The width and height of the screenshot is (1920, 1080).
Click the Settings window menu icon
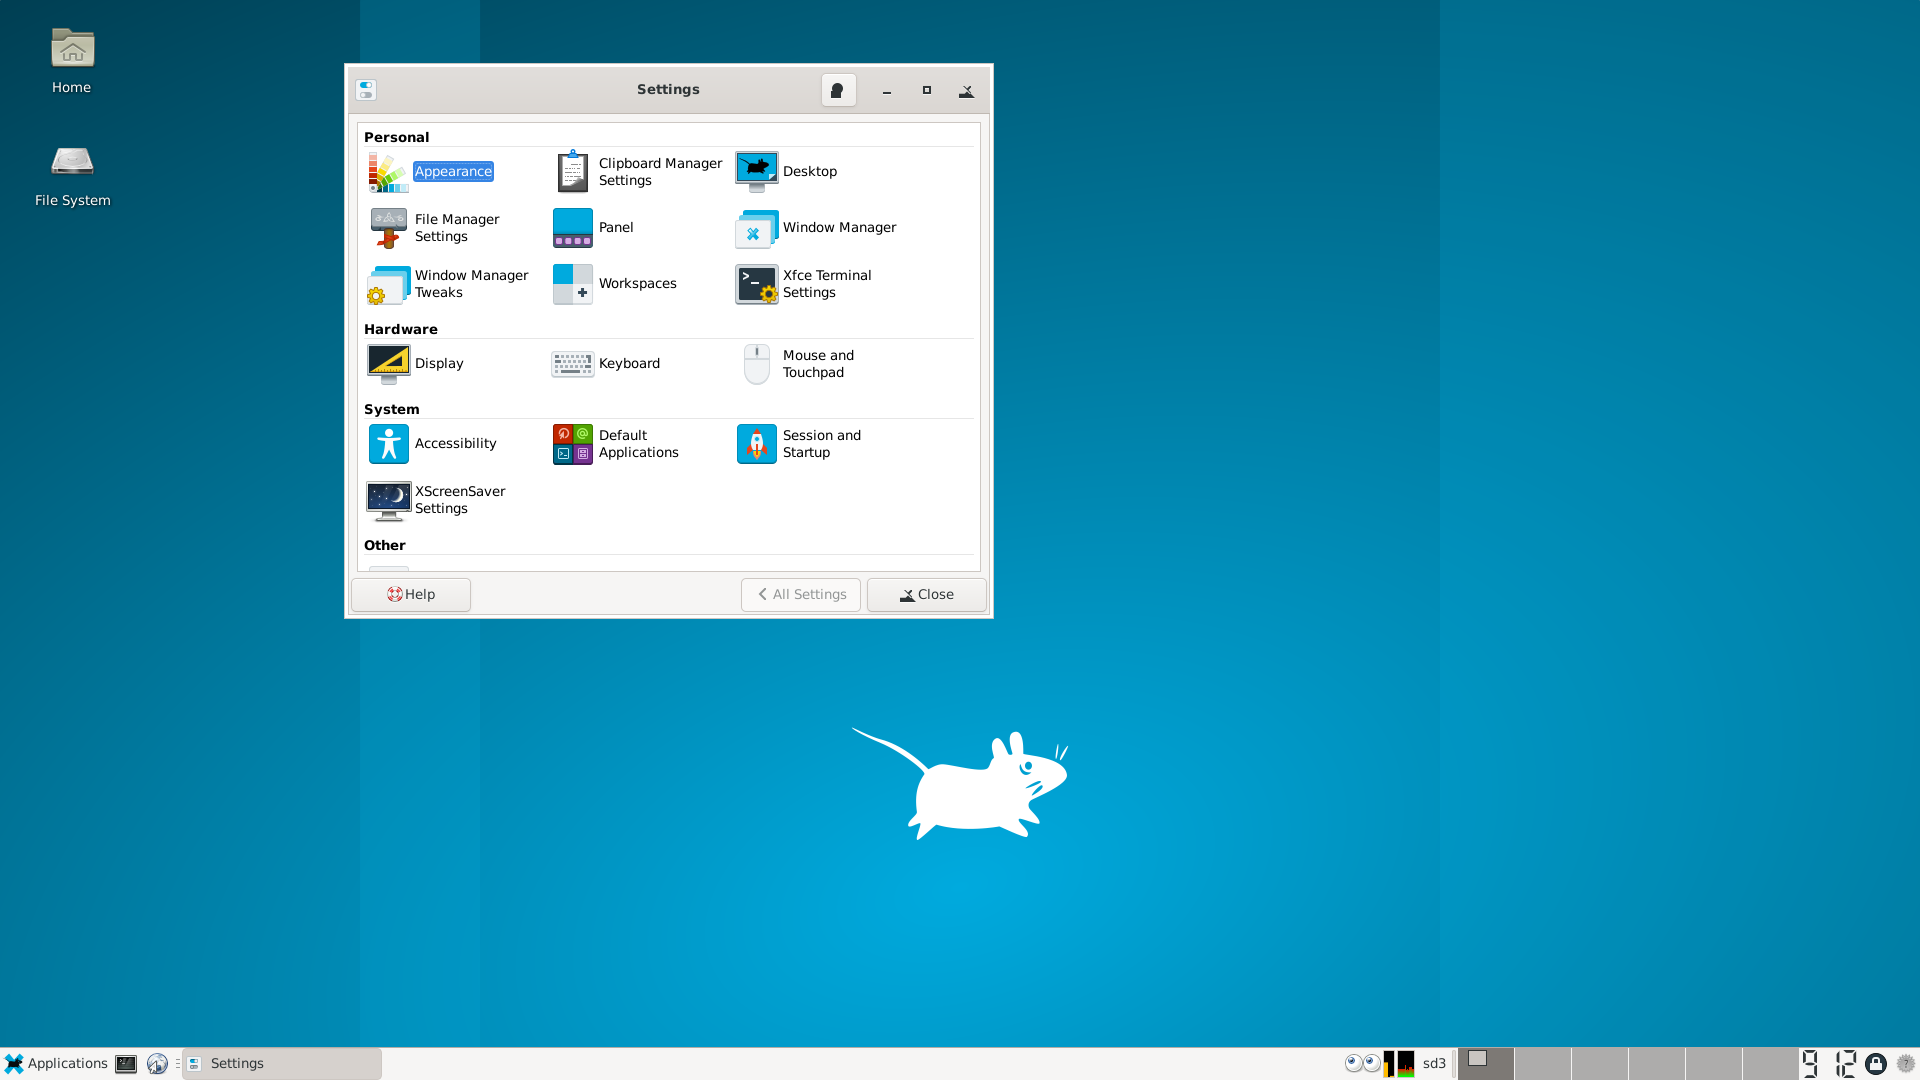[x=366, y=90]
